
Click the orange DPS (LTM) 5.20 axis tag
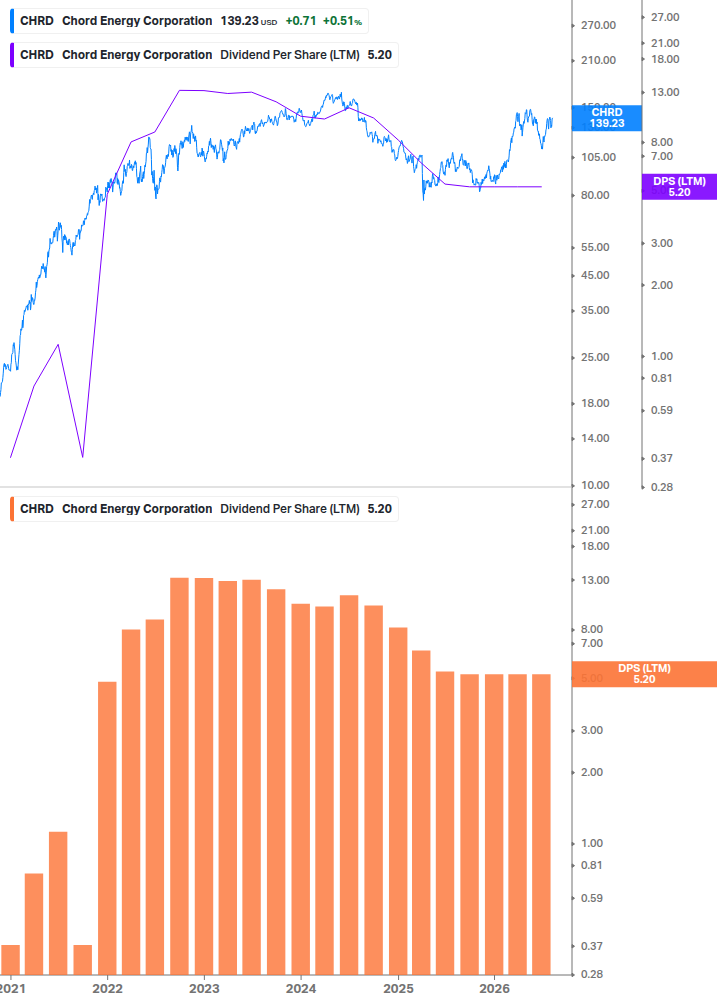pyautogui.click(x=644, y=674)
